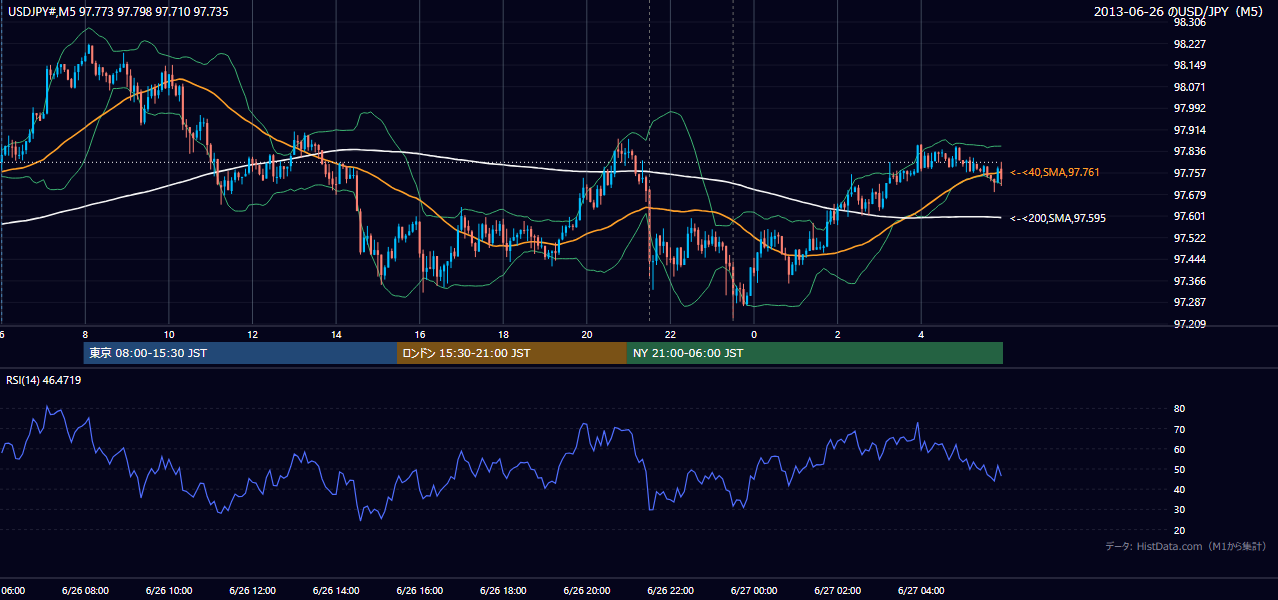
Task: Click price axis value 97.209
Action: point(1189,324)
